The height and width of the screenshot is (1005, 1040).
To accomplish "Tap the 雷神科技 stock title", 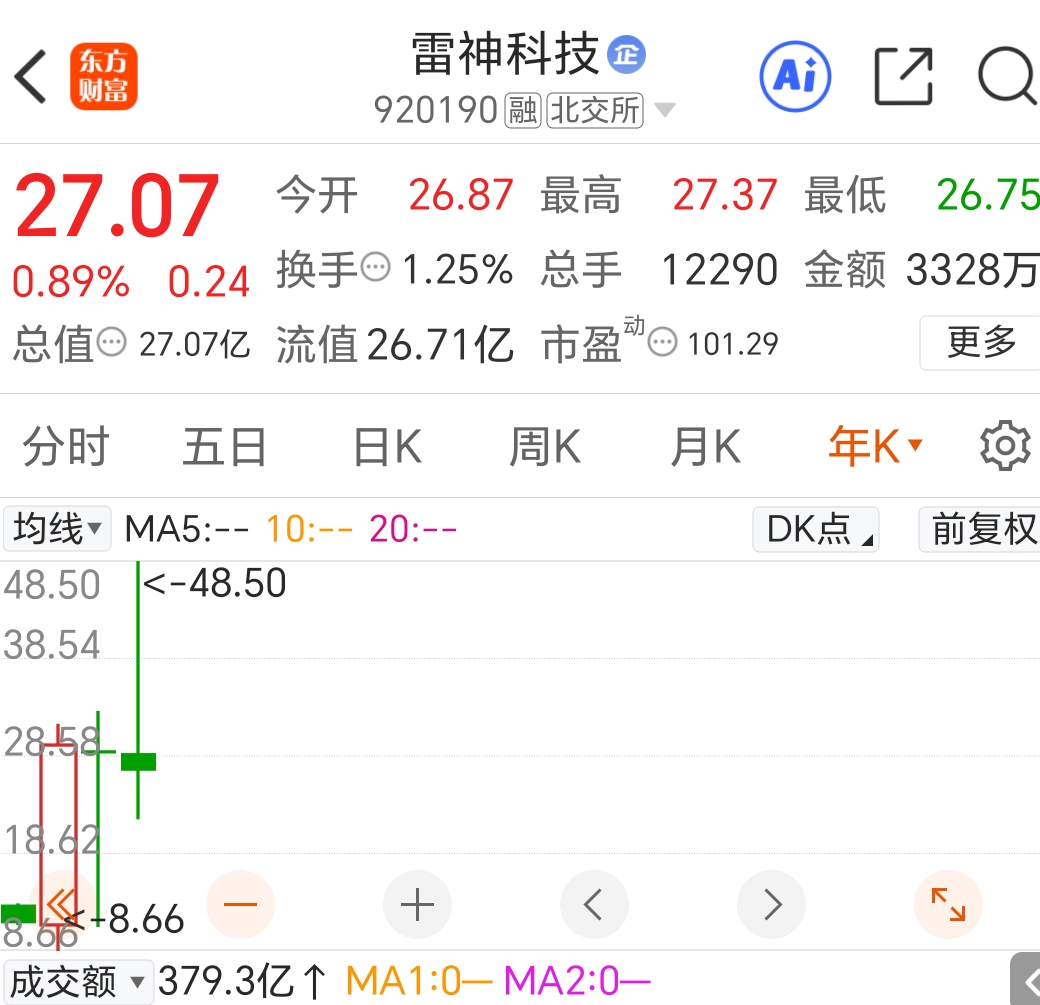I will pos(505,54).
